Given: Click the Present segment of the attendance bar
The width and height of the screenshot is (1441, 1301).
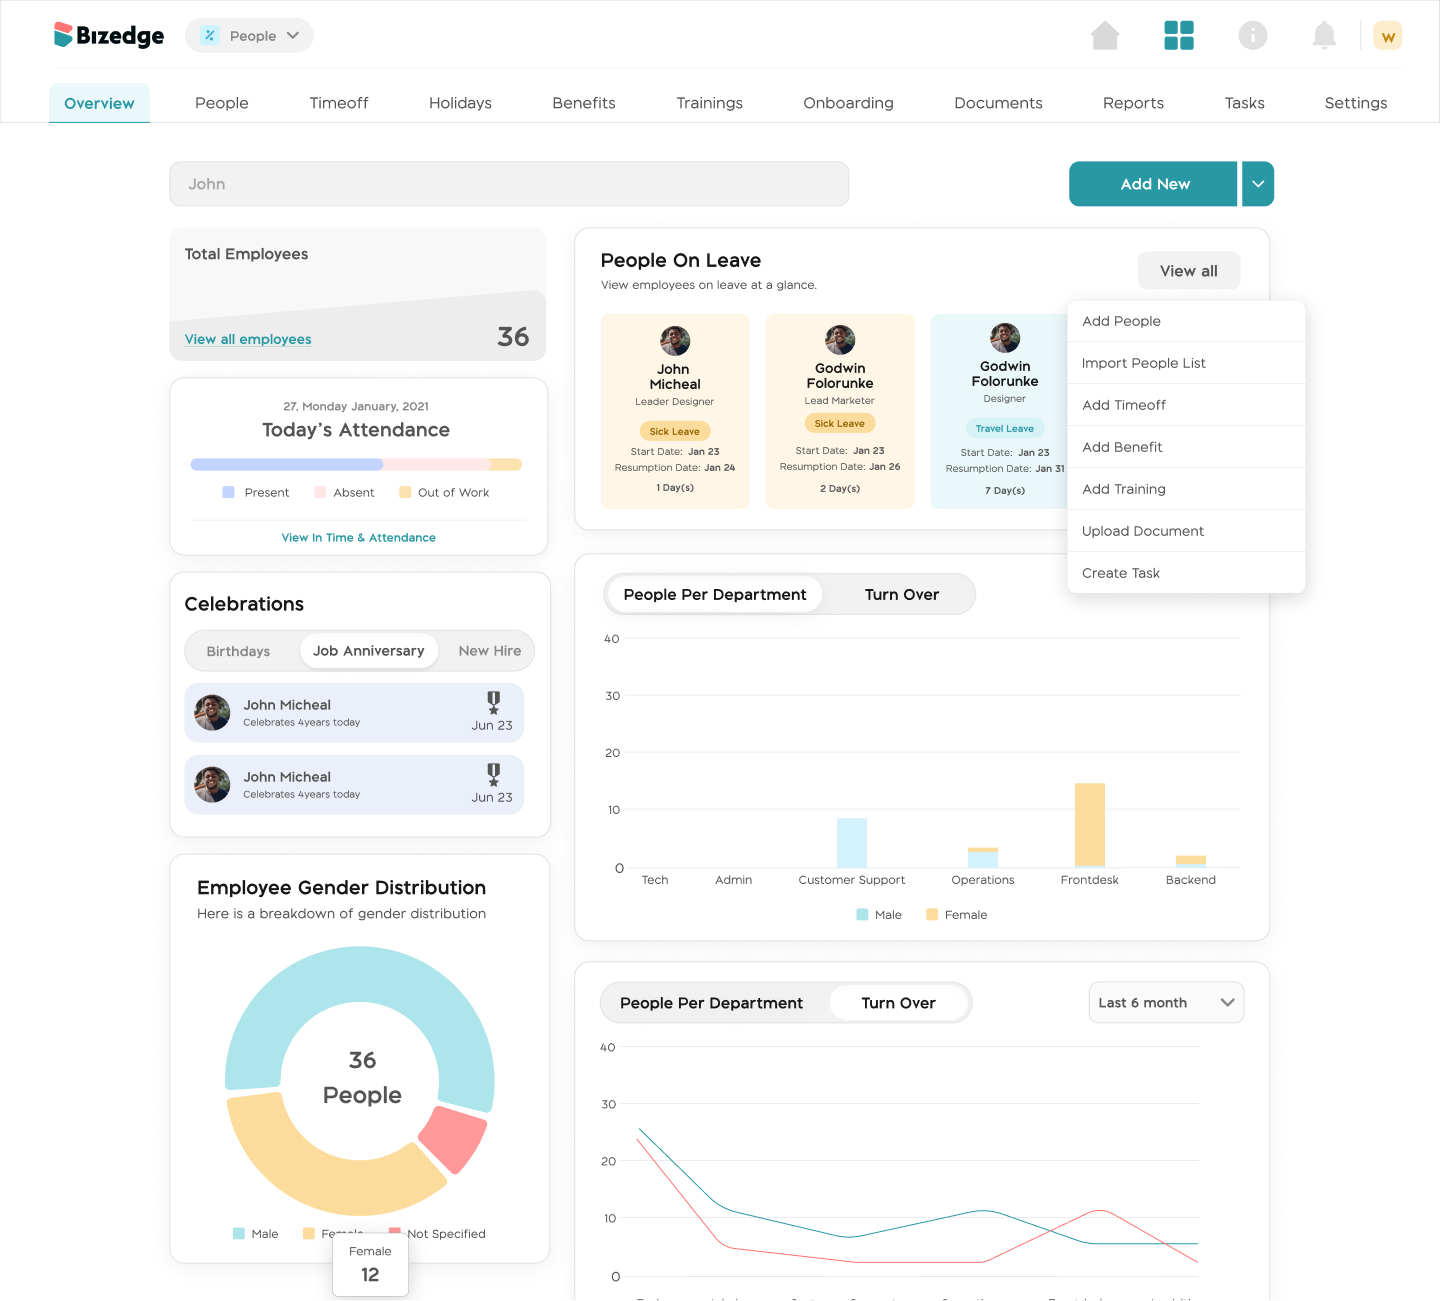Looking at the screenshot, I should (285, 464).
